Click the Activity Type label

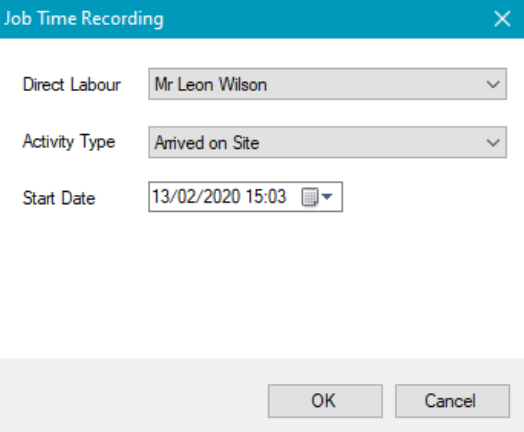click(69, 142)
